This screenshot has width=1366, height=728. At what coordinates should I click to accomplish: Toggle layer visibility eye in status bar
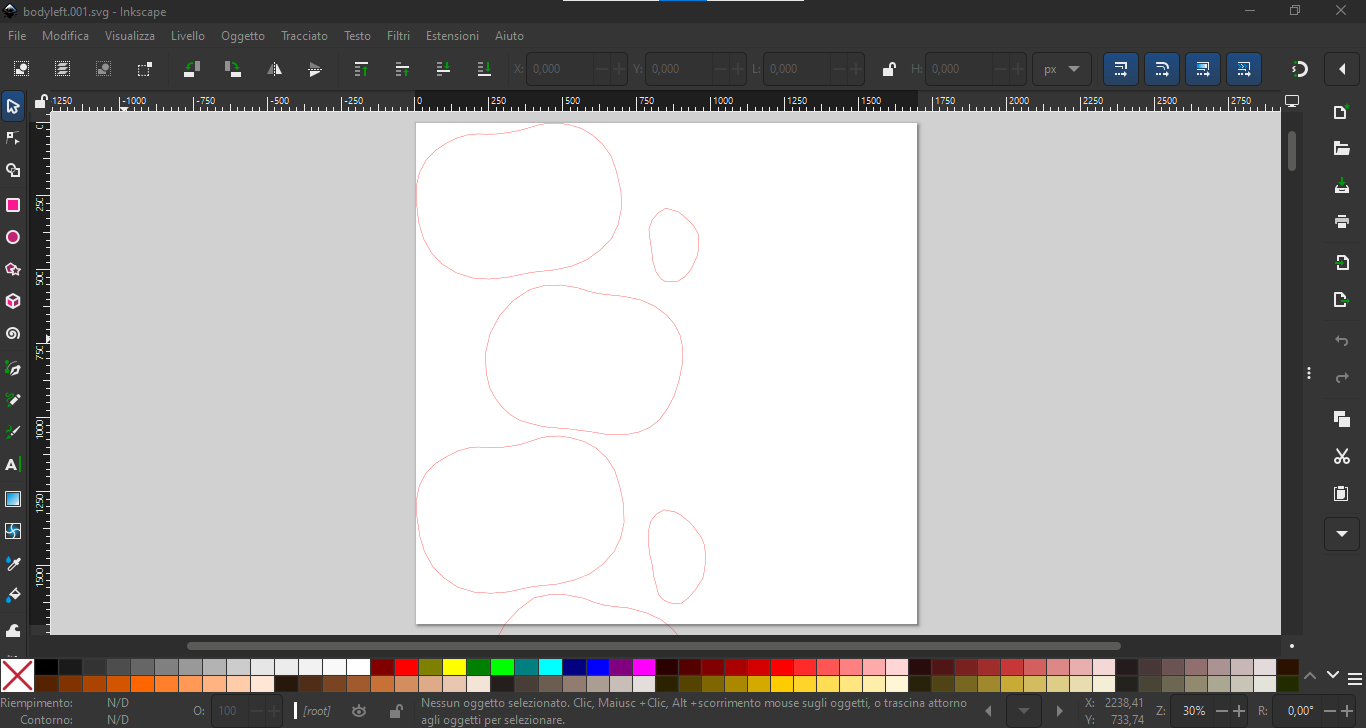tap(359, 711)
